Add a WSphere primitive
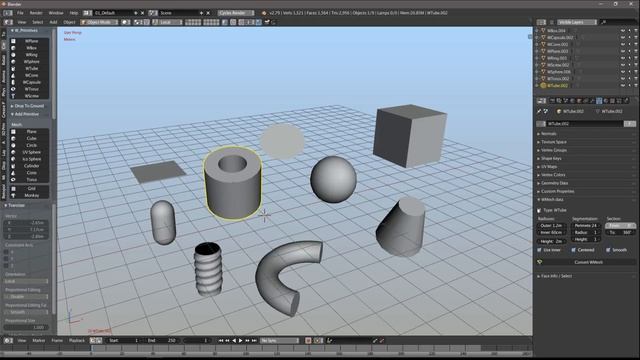The height and width of the screenshot is (360, 640). pyautogui.click(x=29, y=62)
